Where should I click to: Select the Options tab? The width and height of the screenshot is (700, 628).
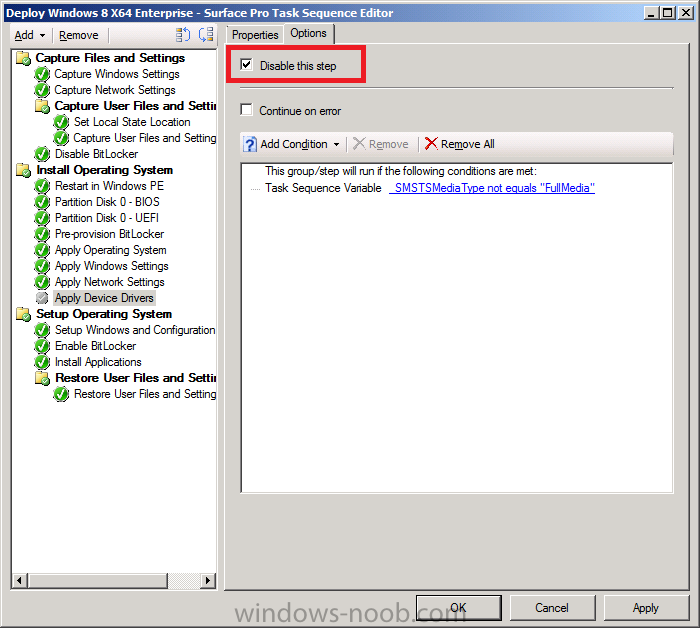click(308, 33)
